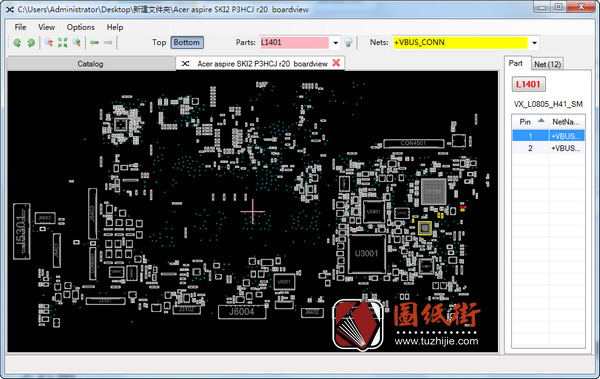Select the U6201 chip on the board
Screen dimensions: 600x379
pyautogui.click(x=284, y=282)
